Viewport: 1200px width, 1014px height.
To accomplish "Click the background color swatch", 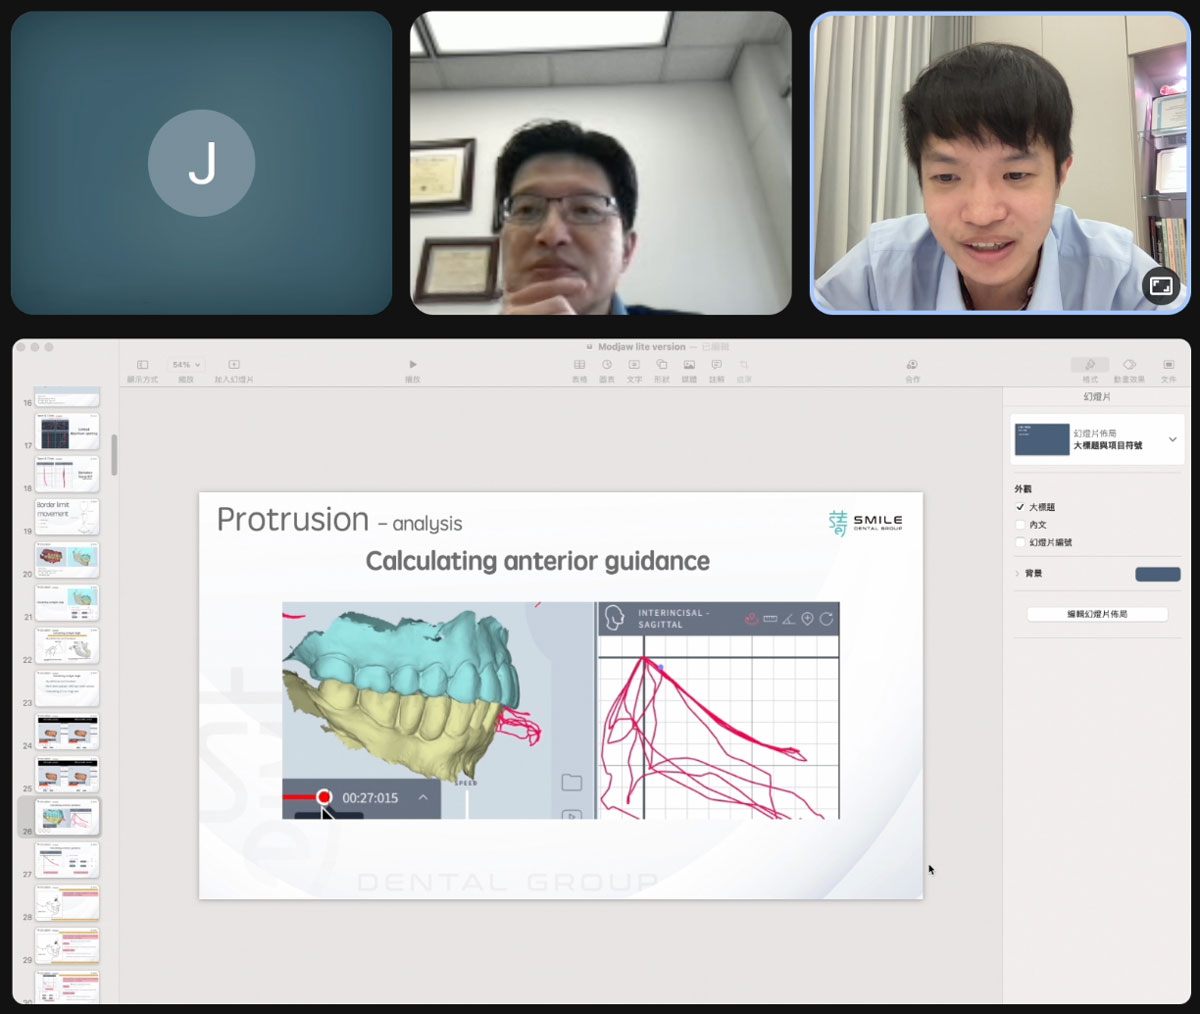I will (x=1157, y=574).
